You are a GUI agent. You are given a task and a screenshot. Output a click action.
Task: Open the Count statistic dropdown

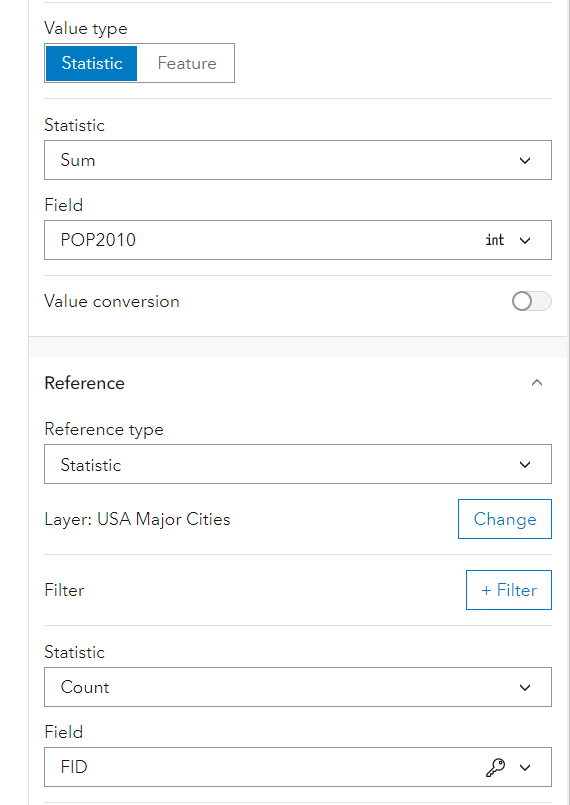pos(298,687)
